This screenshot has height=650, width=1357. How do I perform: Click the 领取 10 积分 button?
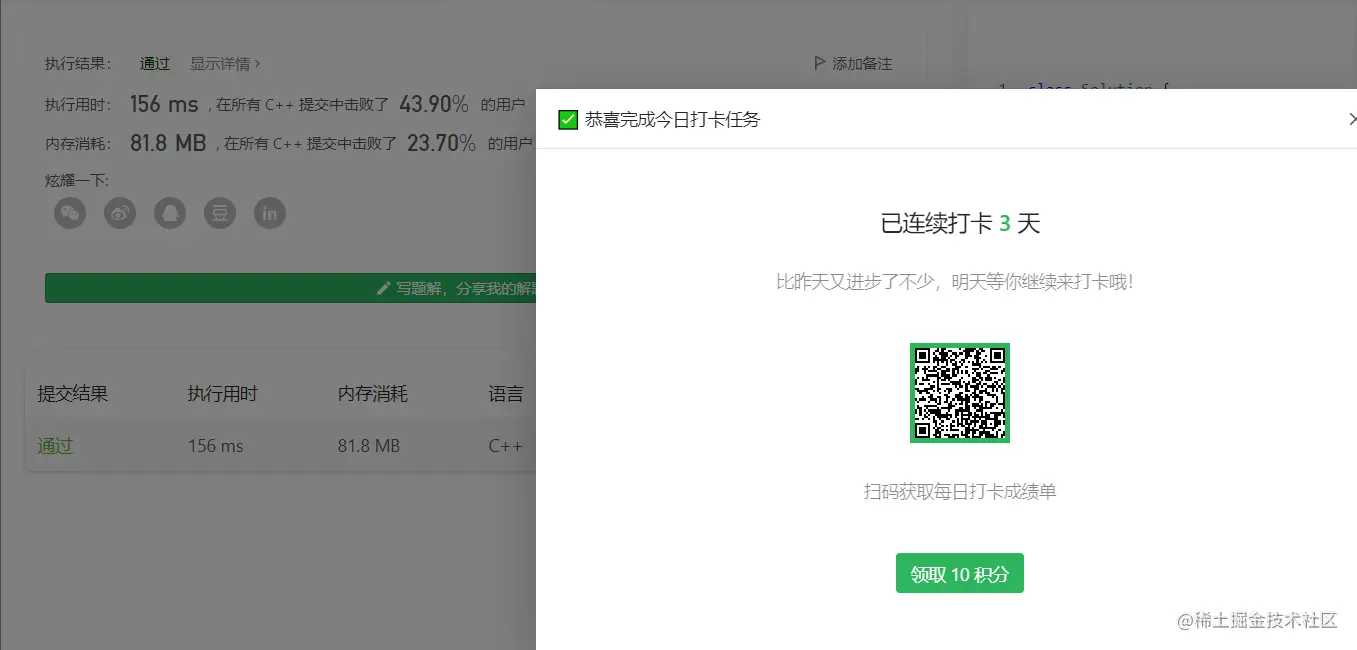coord(960,573)
